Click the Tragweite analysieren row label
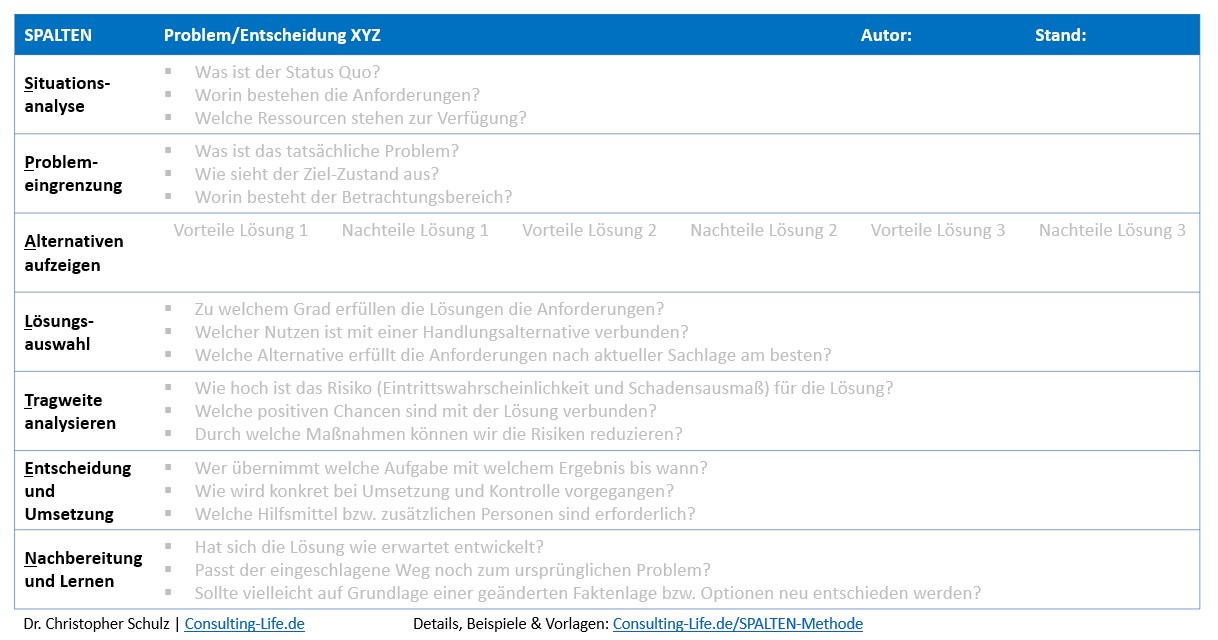Viewport: 1218px width, 640px height. pyautogui.click(x=70, y=412)
